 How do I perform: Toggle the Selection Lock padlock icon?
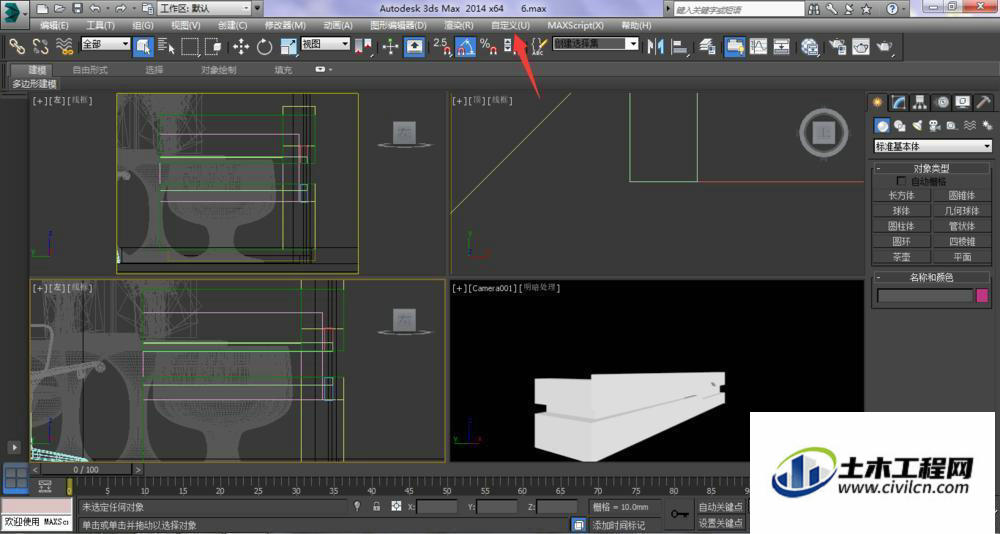376,507
